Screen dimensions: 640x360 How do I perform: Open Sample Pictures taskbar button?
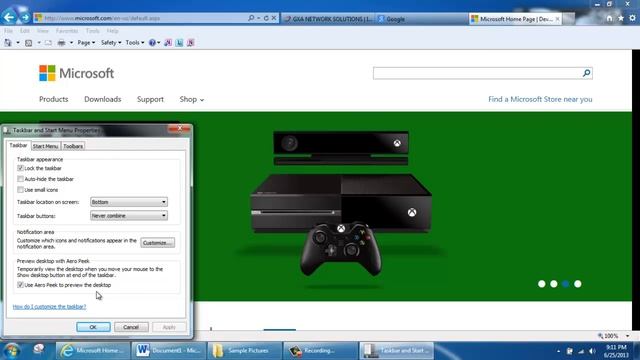pos(245,351)
